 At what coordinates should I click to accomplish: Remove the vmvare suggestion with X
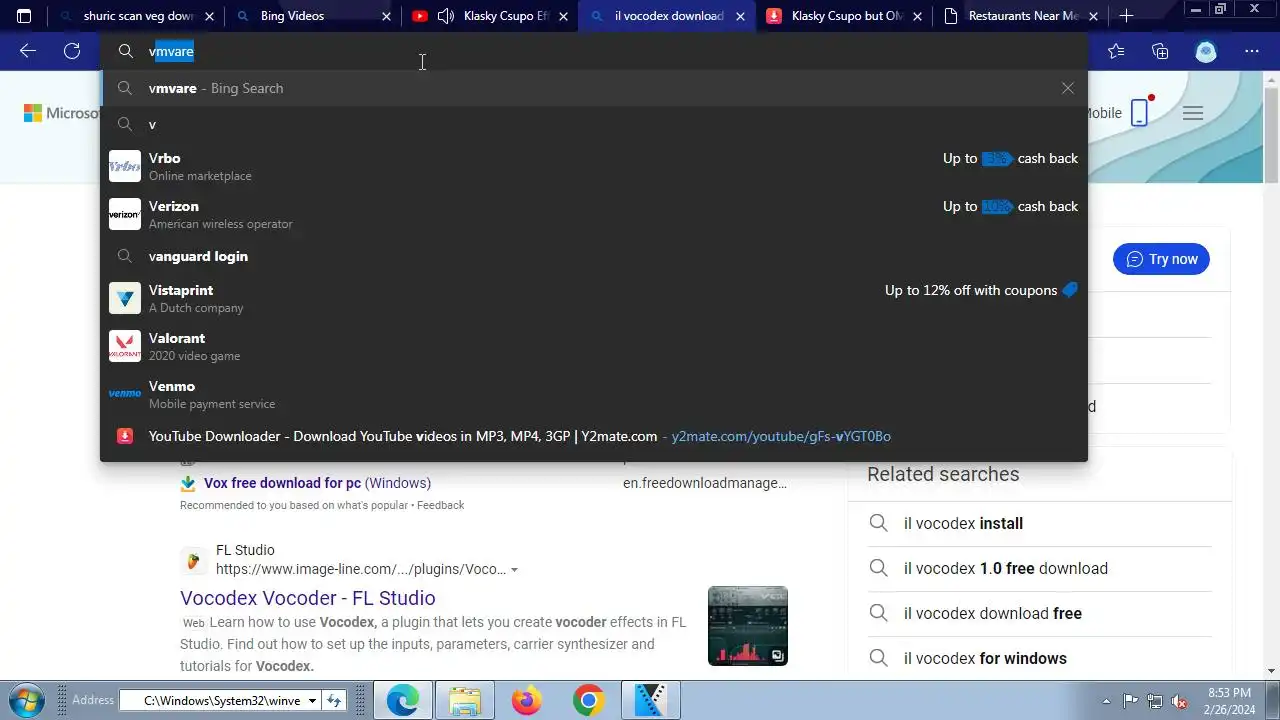click(1068, 88)
